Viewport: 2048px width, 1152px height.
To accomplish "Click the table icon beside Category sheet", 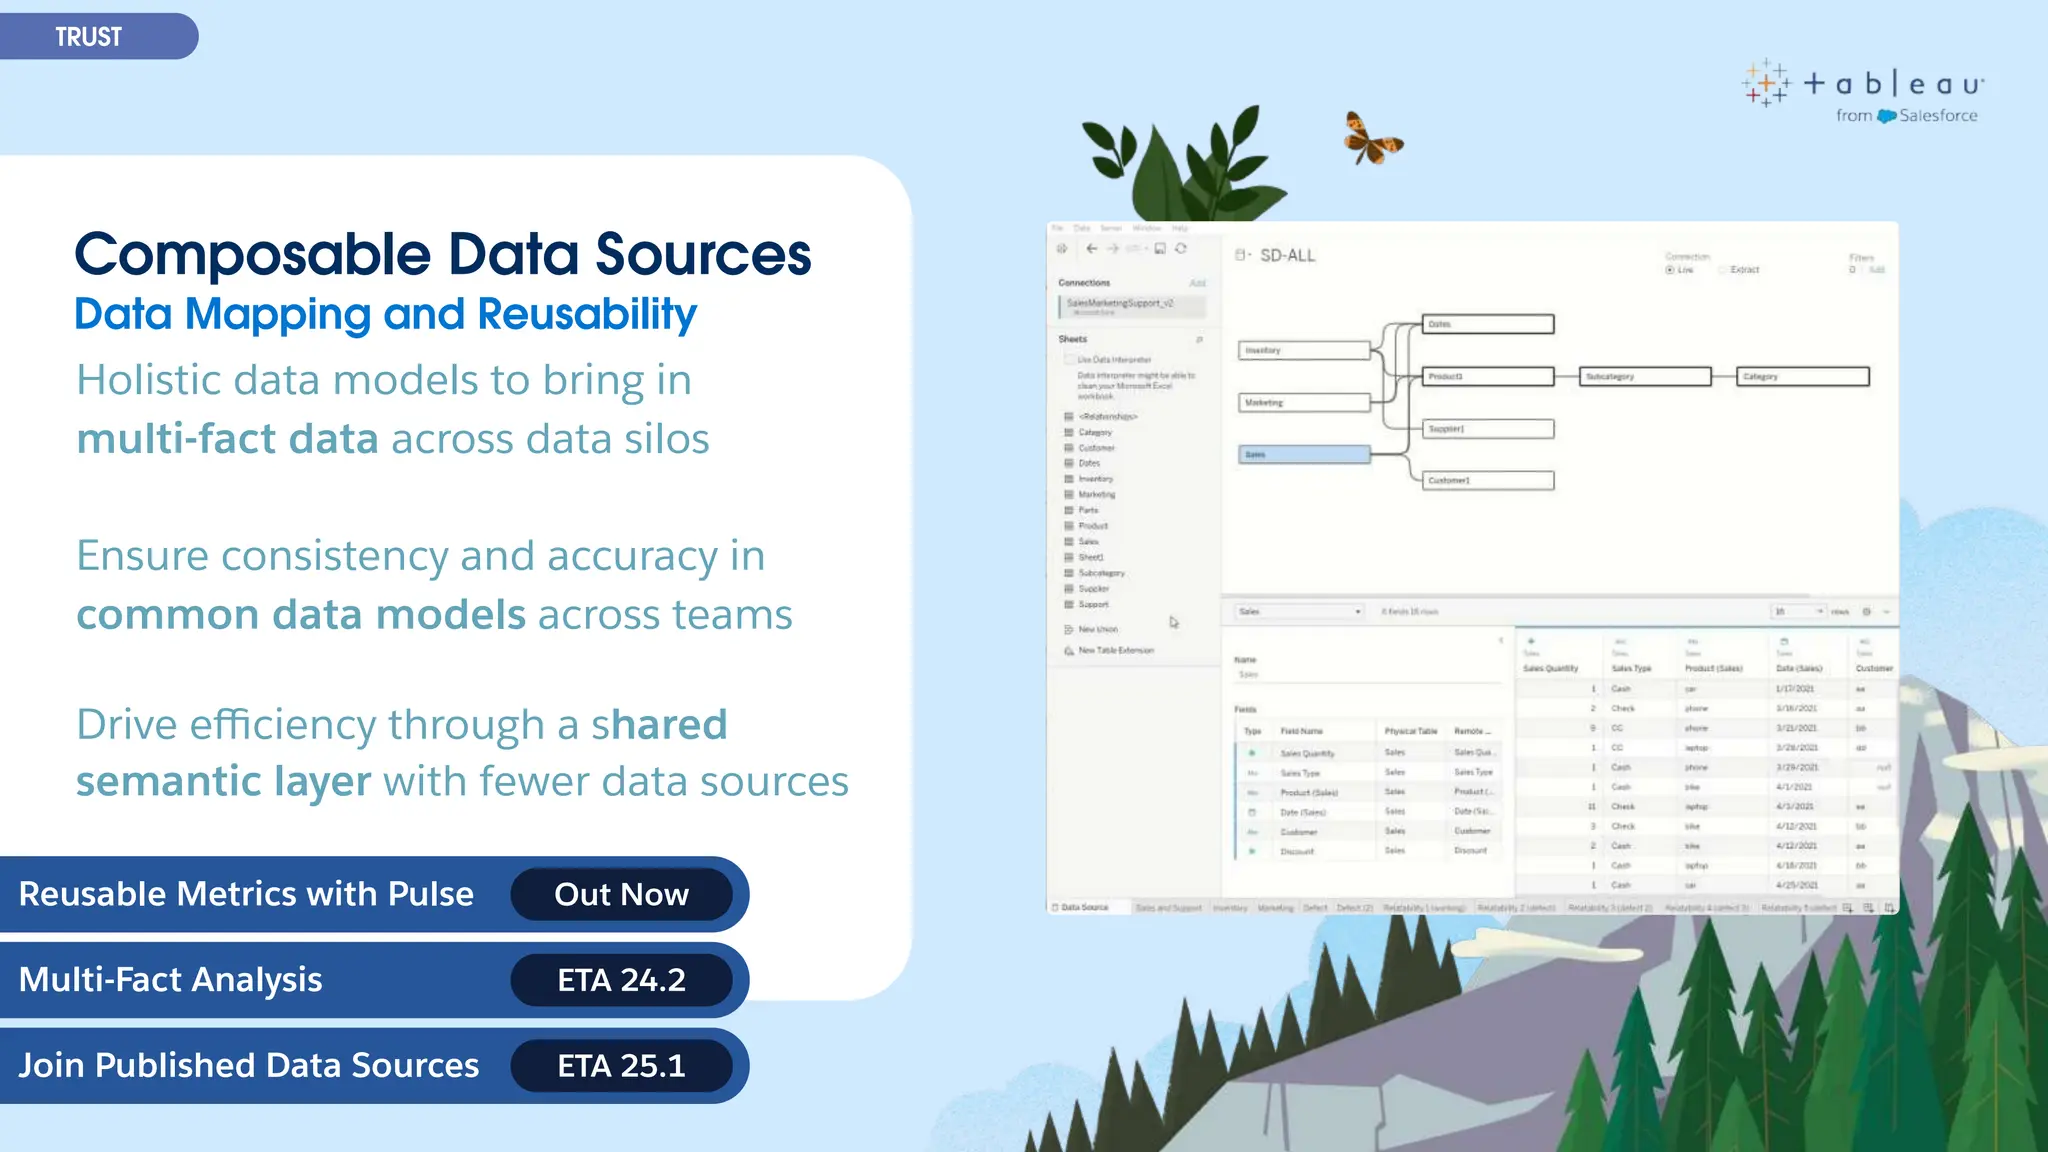I will [x=1068, y=432].
